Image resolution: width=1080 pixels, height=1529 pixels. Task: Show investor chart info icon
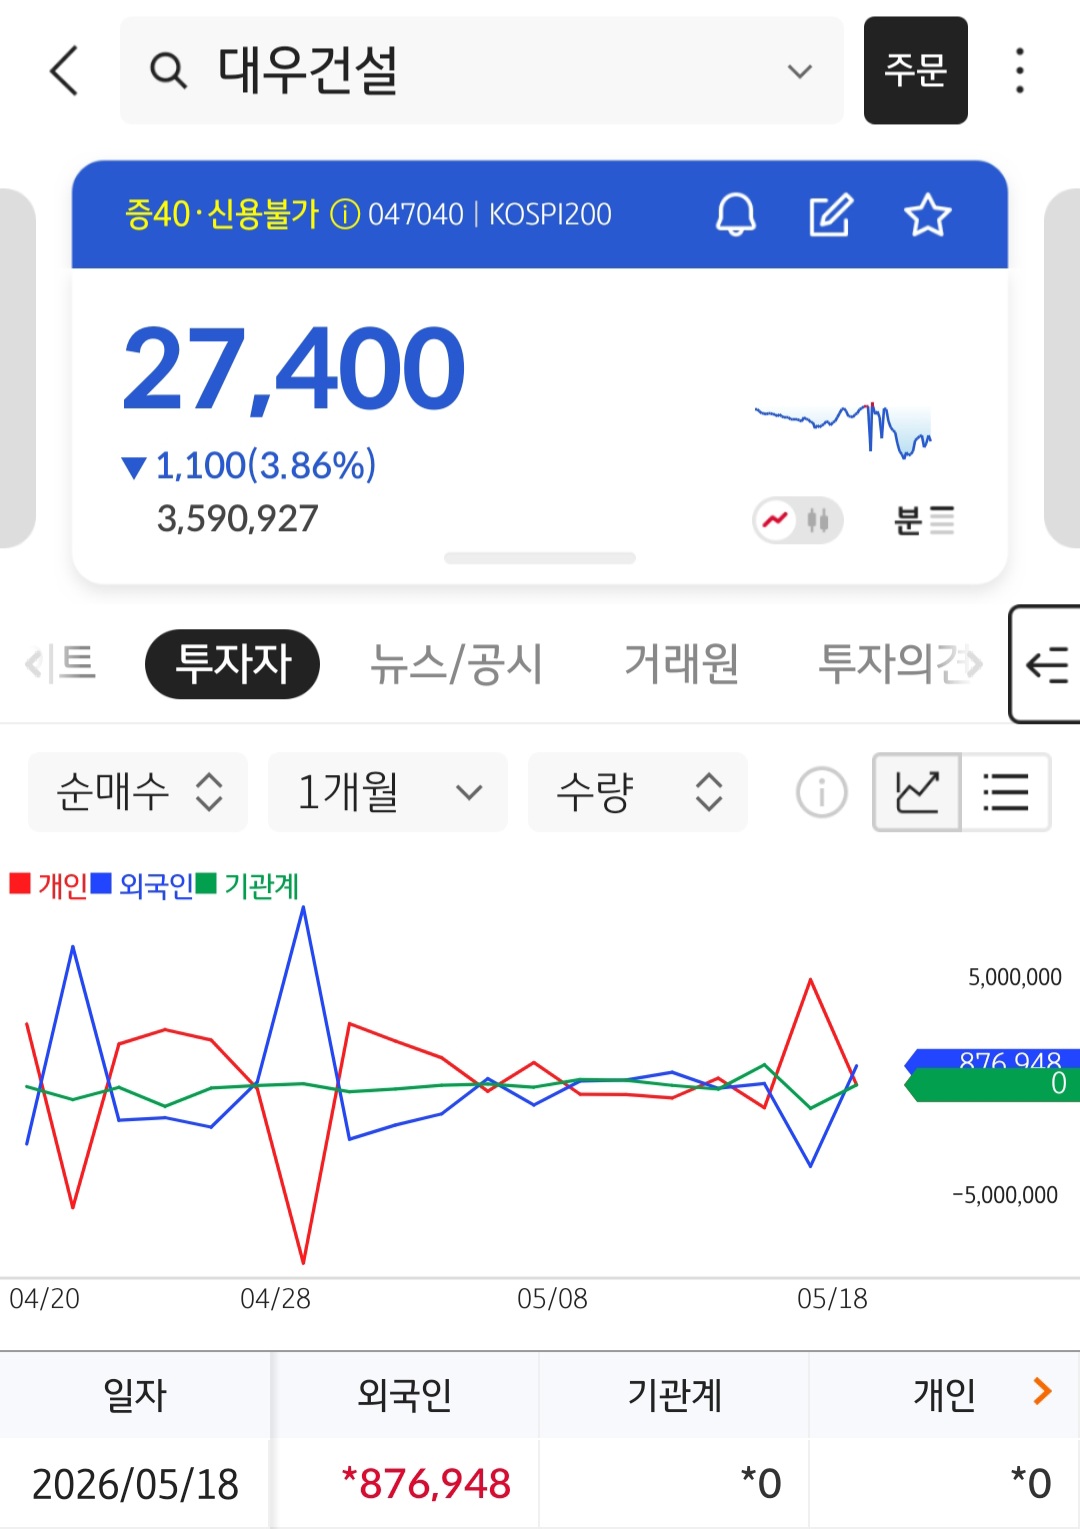point(822,793)
